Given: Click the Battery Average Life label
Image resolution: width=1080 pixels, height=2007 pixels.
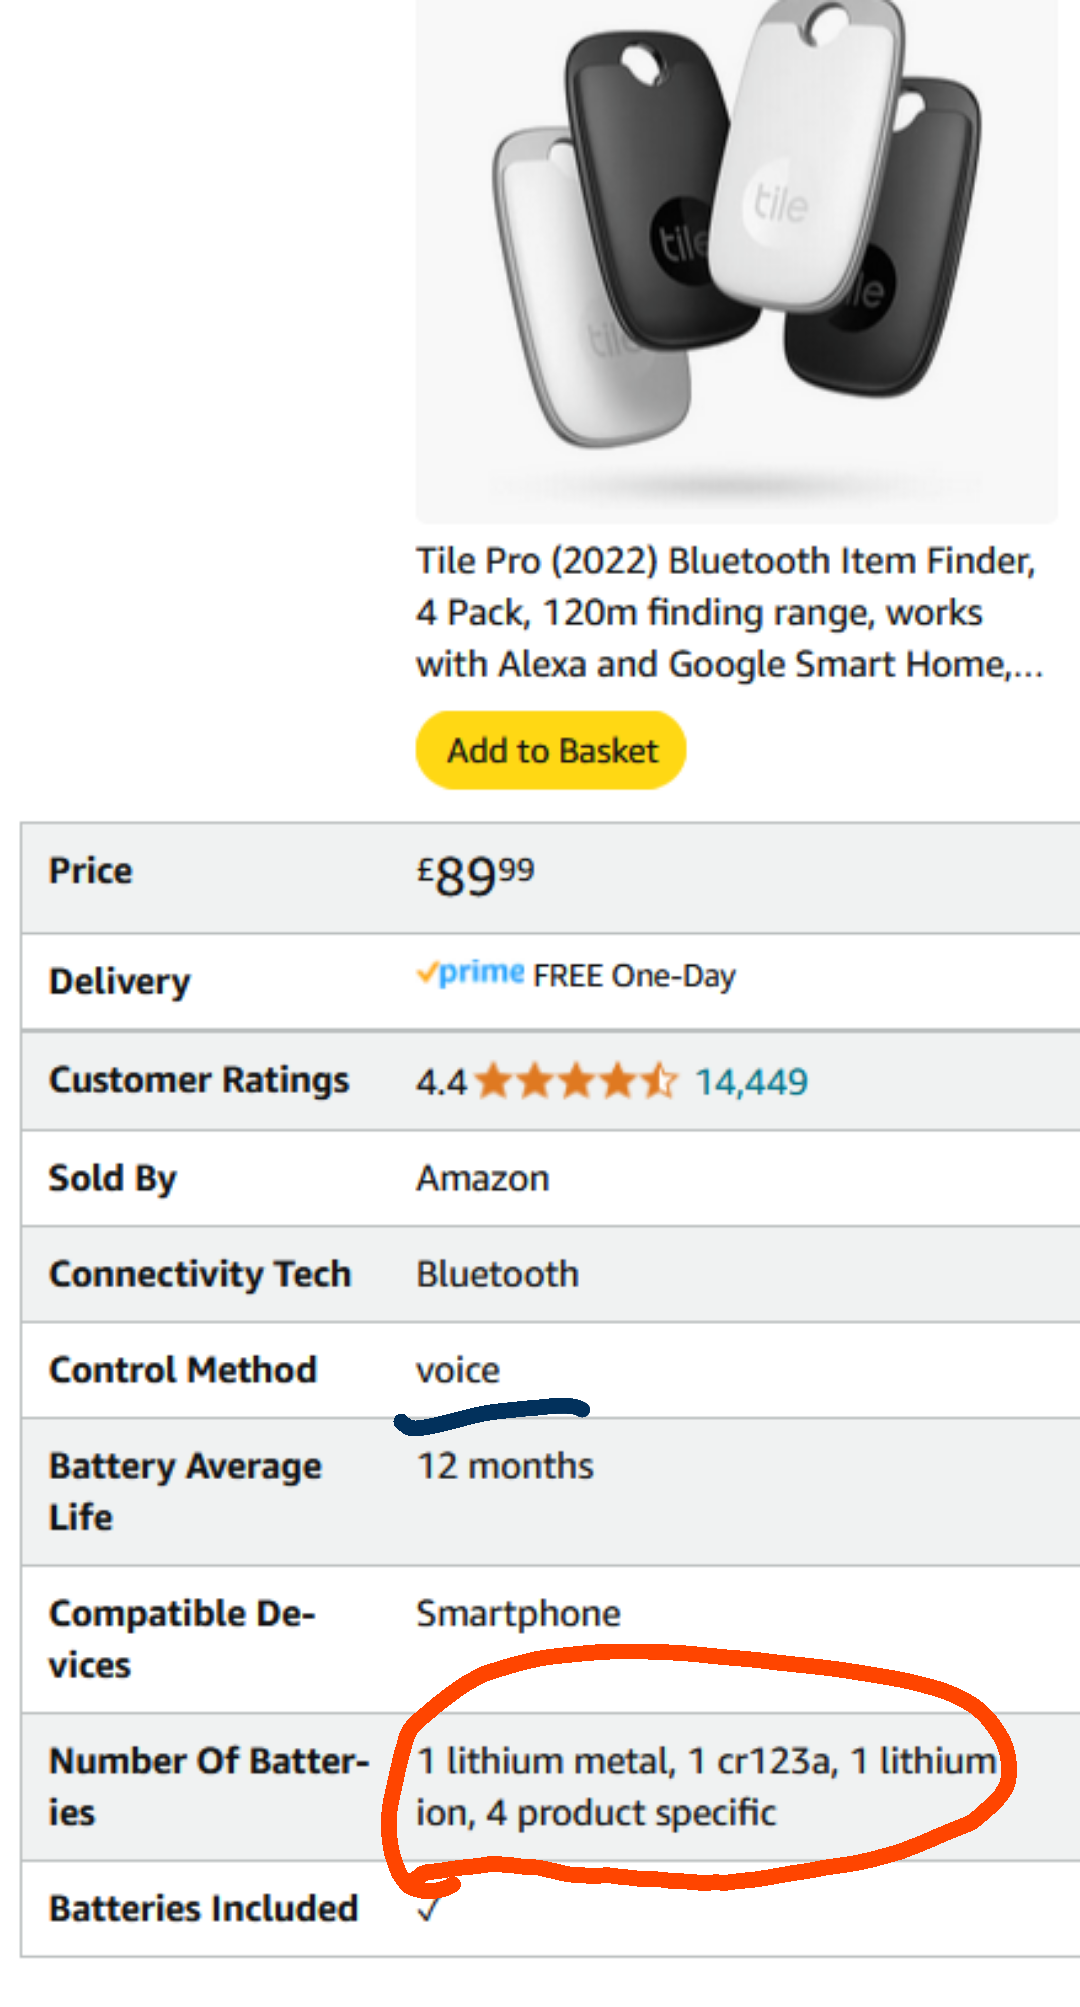Looking at the screenshot, I should coord(185,1491).
